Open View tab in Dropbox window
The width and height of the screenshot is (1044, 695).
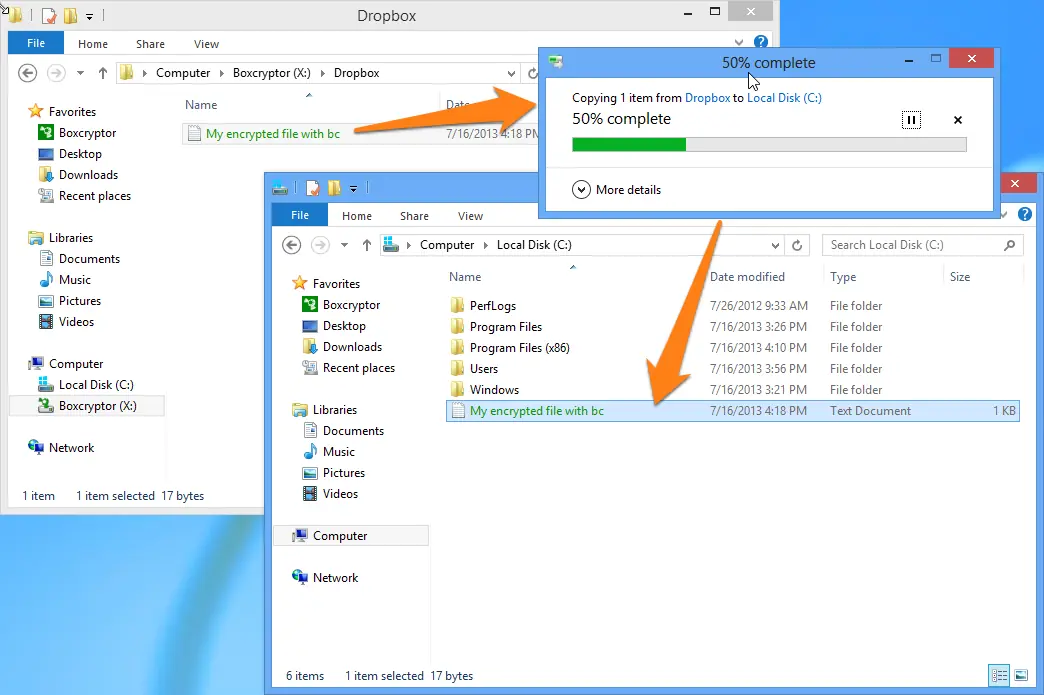[x=206, y=44]
